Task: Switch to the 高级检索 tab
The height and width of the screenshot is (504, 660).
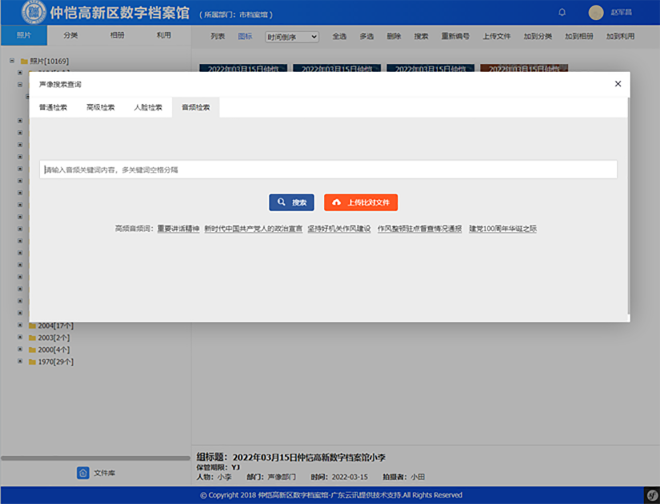Action: click(100, 107)
